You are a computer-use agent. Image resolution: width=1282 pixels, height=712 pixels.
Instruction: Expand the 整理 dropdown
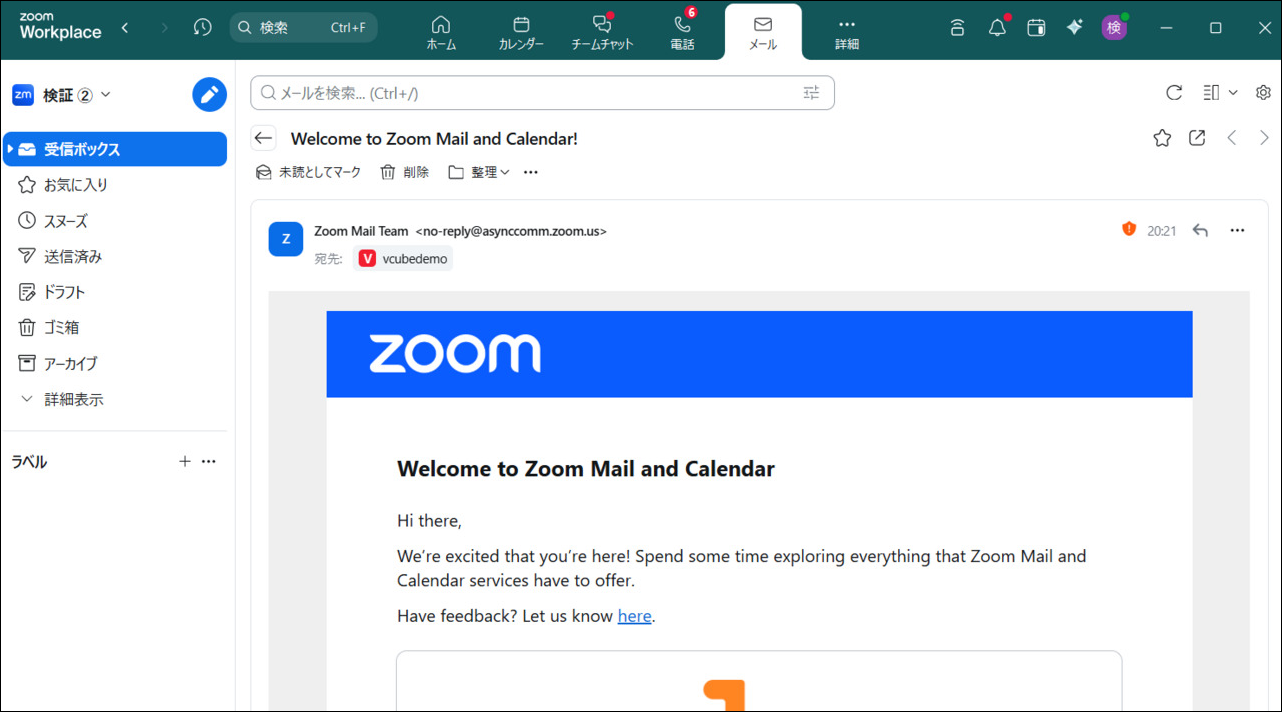[479, 172]
